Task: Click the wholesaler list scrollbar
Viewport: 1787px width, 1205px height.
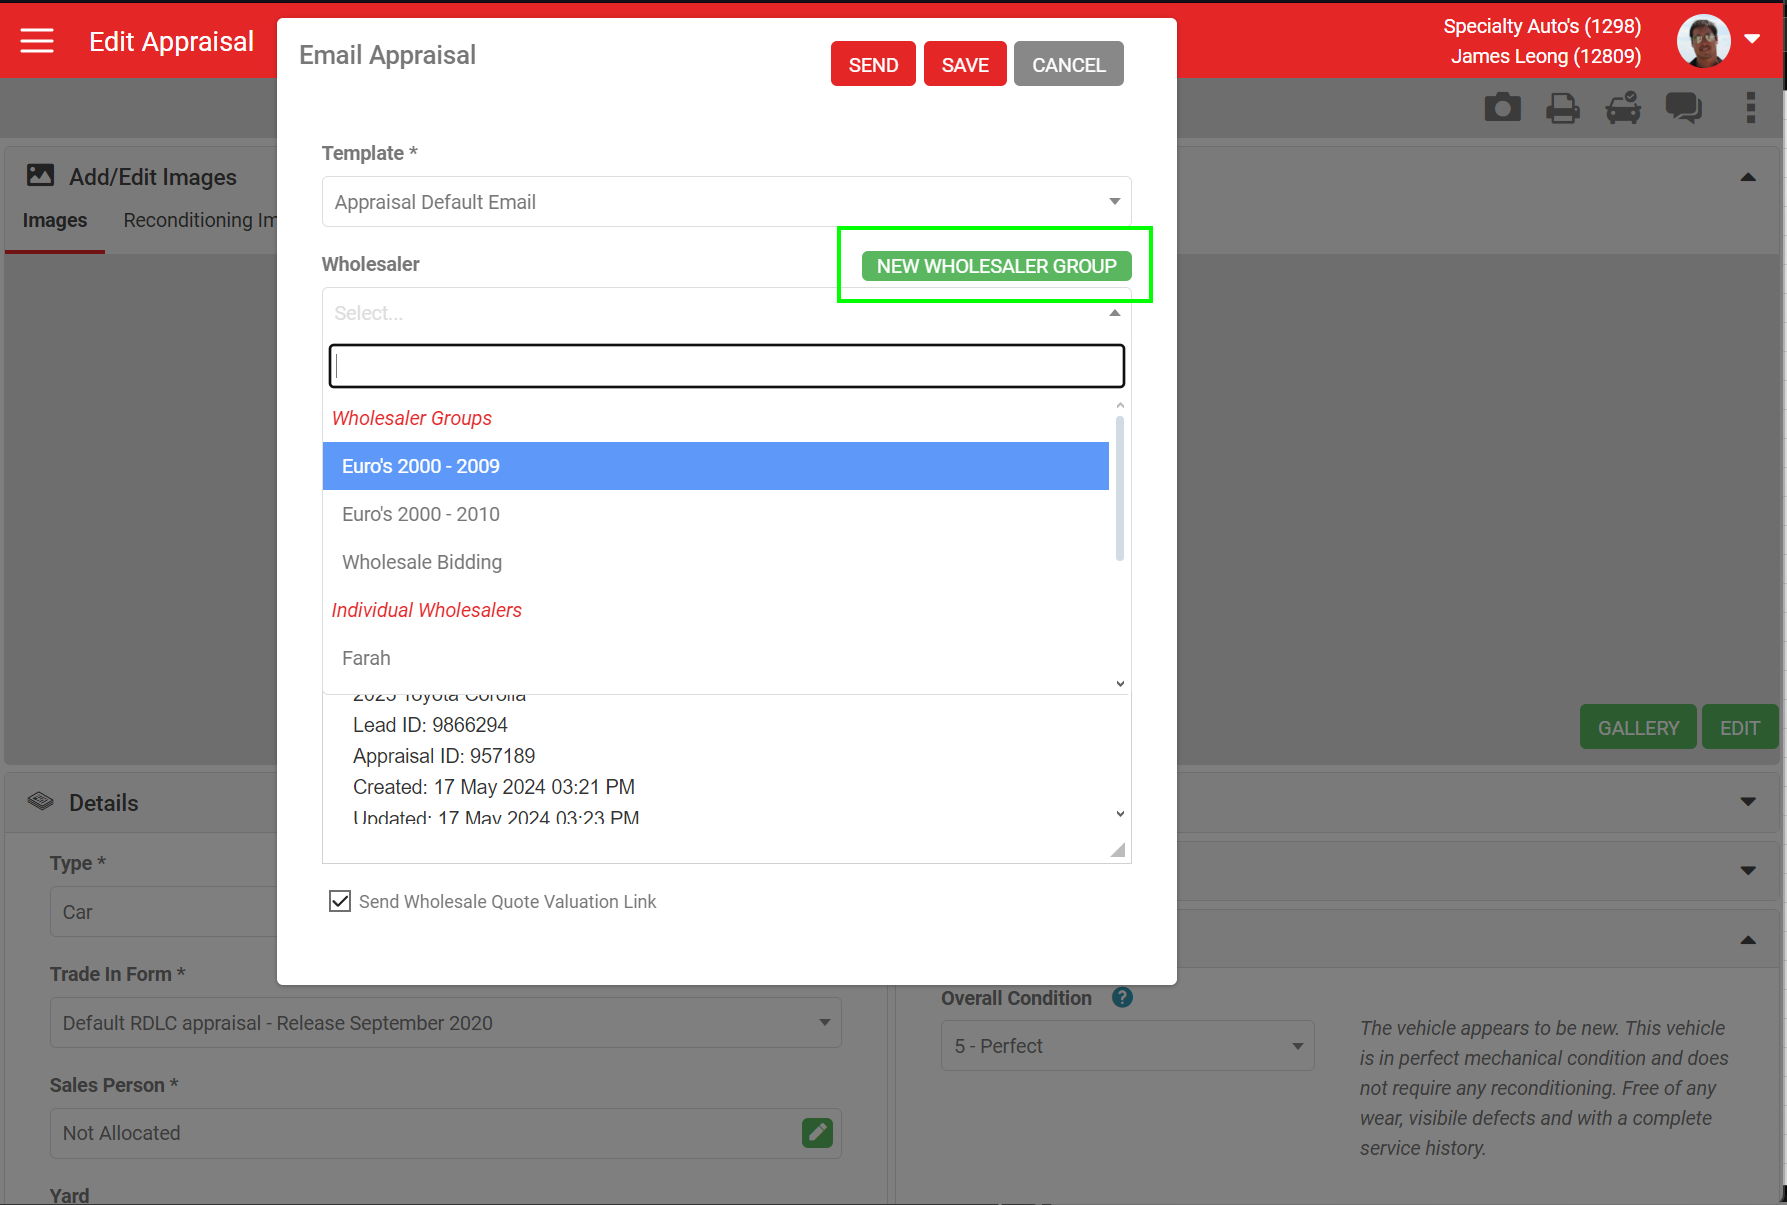Action: [x=1120, y=488]
